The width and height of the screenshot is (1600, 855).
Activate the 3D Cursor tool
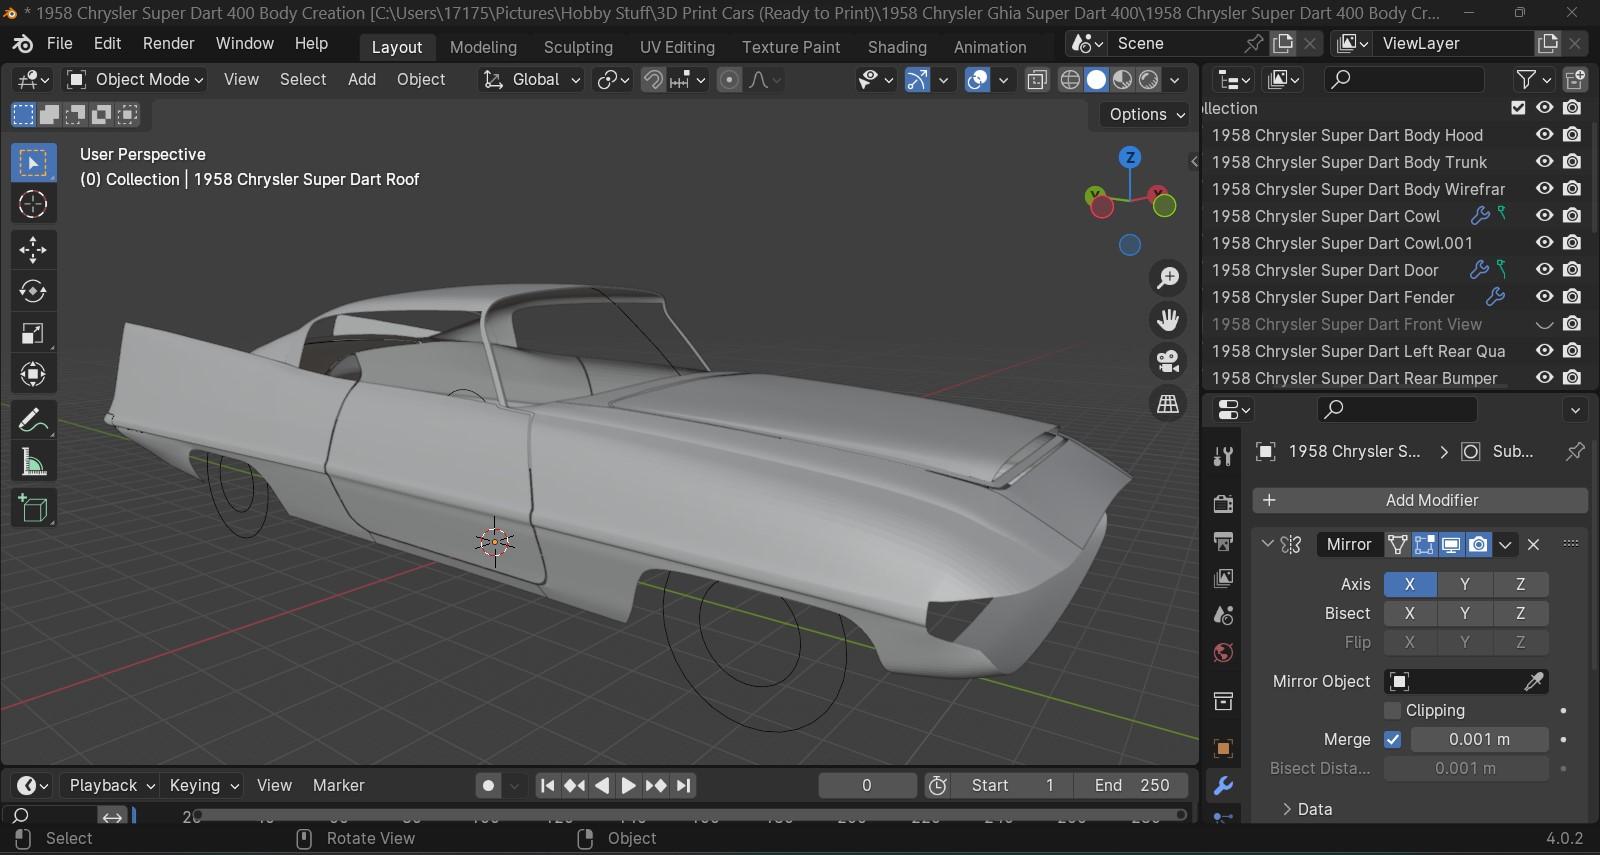pos(33,204)
